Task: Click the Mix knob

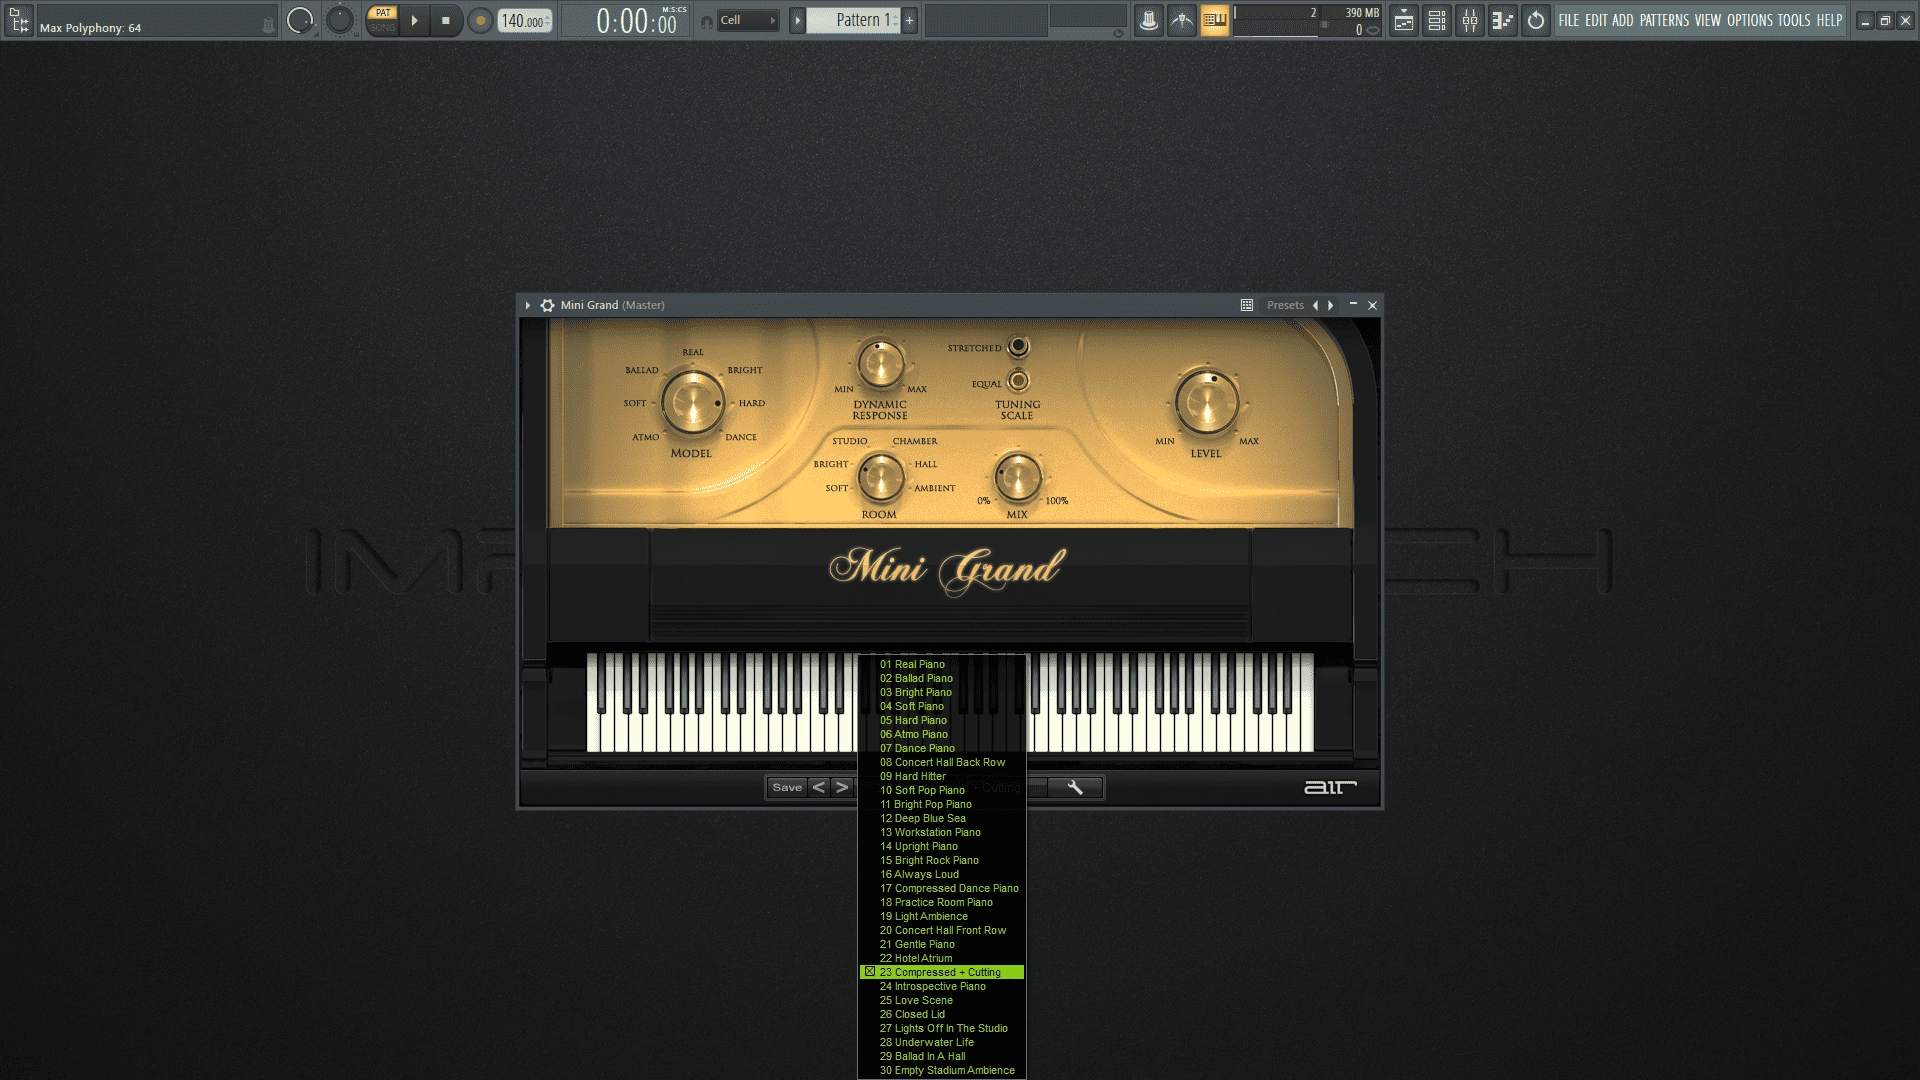Action: pyautogui.click(x=1017, y=477)
